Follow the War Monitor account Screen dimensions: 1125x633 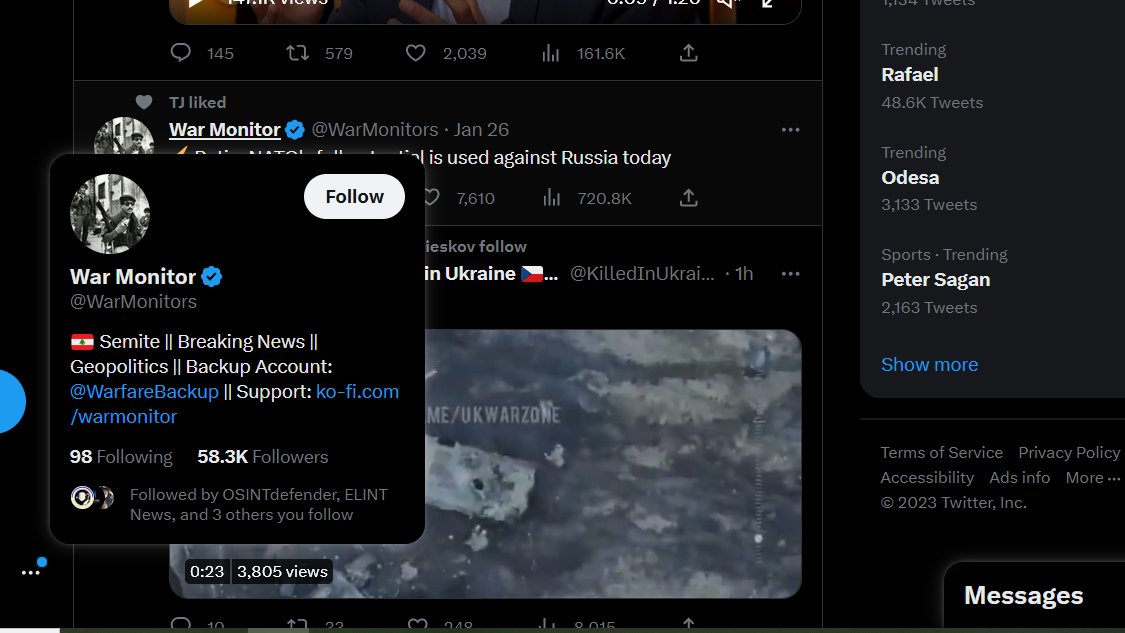pos(354,197)
